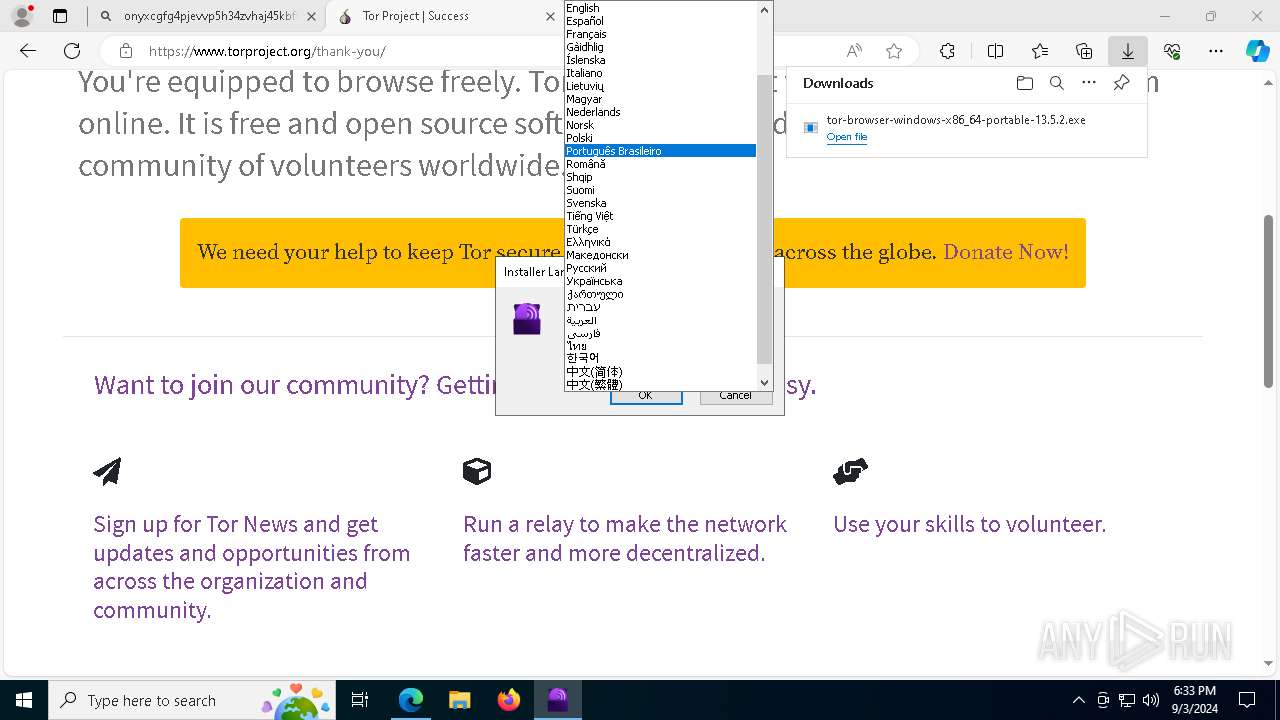Screen dimensions: 1280x720
Task: Choose Italiano in the language dropdown
Action: click(x=660, y=73)
